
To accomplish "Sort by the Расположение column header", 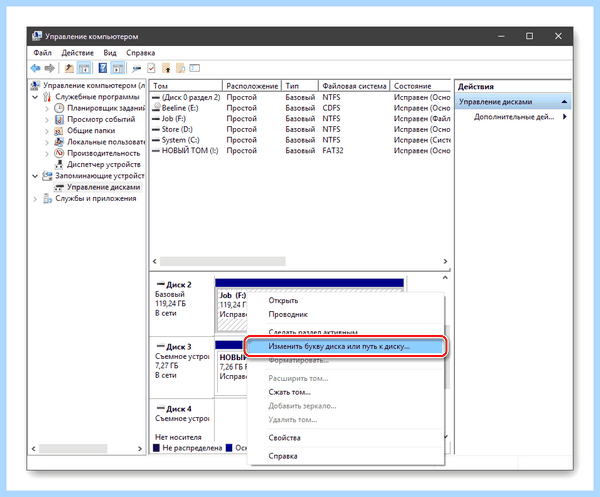I will coord(252,86).
